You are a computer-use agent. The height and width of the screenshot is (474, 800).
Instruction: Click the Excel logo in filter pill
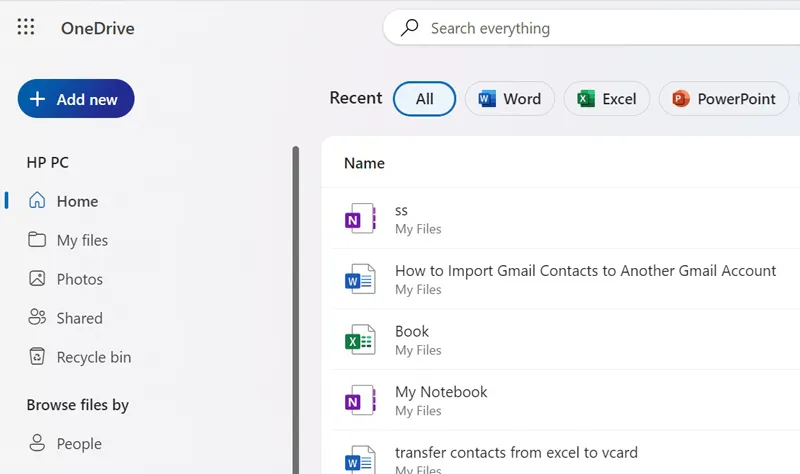[x=586, y=98]
